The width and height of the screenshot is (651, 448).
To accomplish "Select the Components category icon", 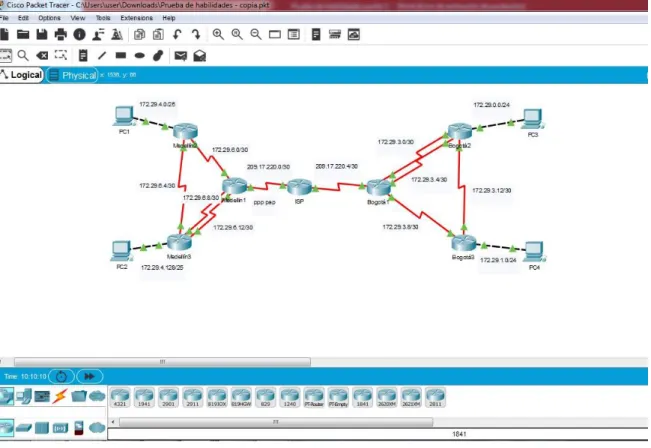I will click(x=42, y=397).
